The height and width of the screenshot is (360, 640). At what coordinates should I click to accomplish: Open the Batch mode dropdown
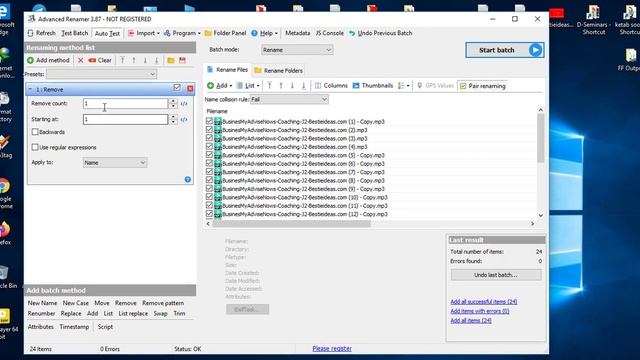(x=297, y=50)
